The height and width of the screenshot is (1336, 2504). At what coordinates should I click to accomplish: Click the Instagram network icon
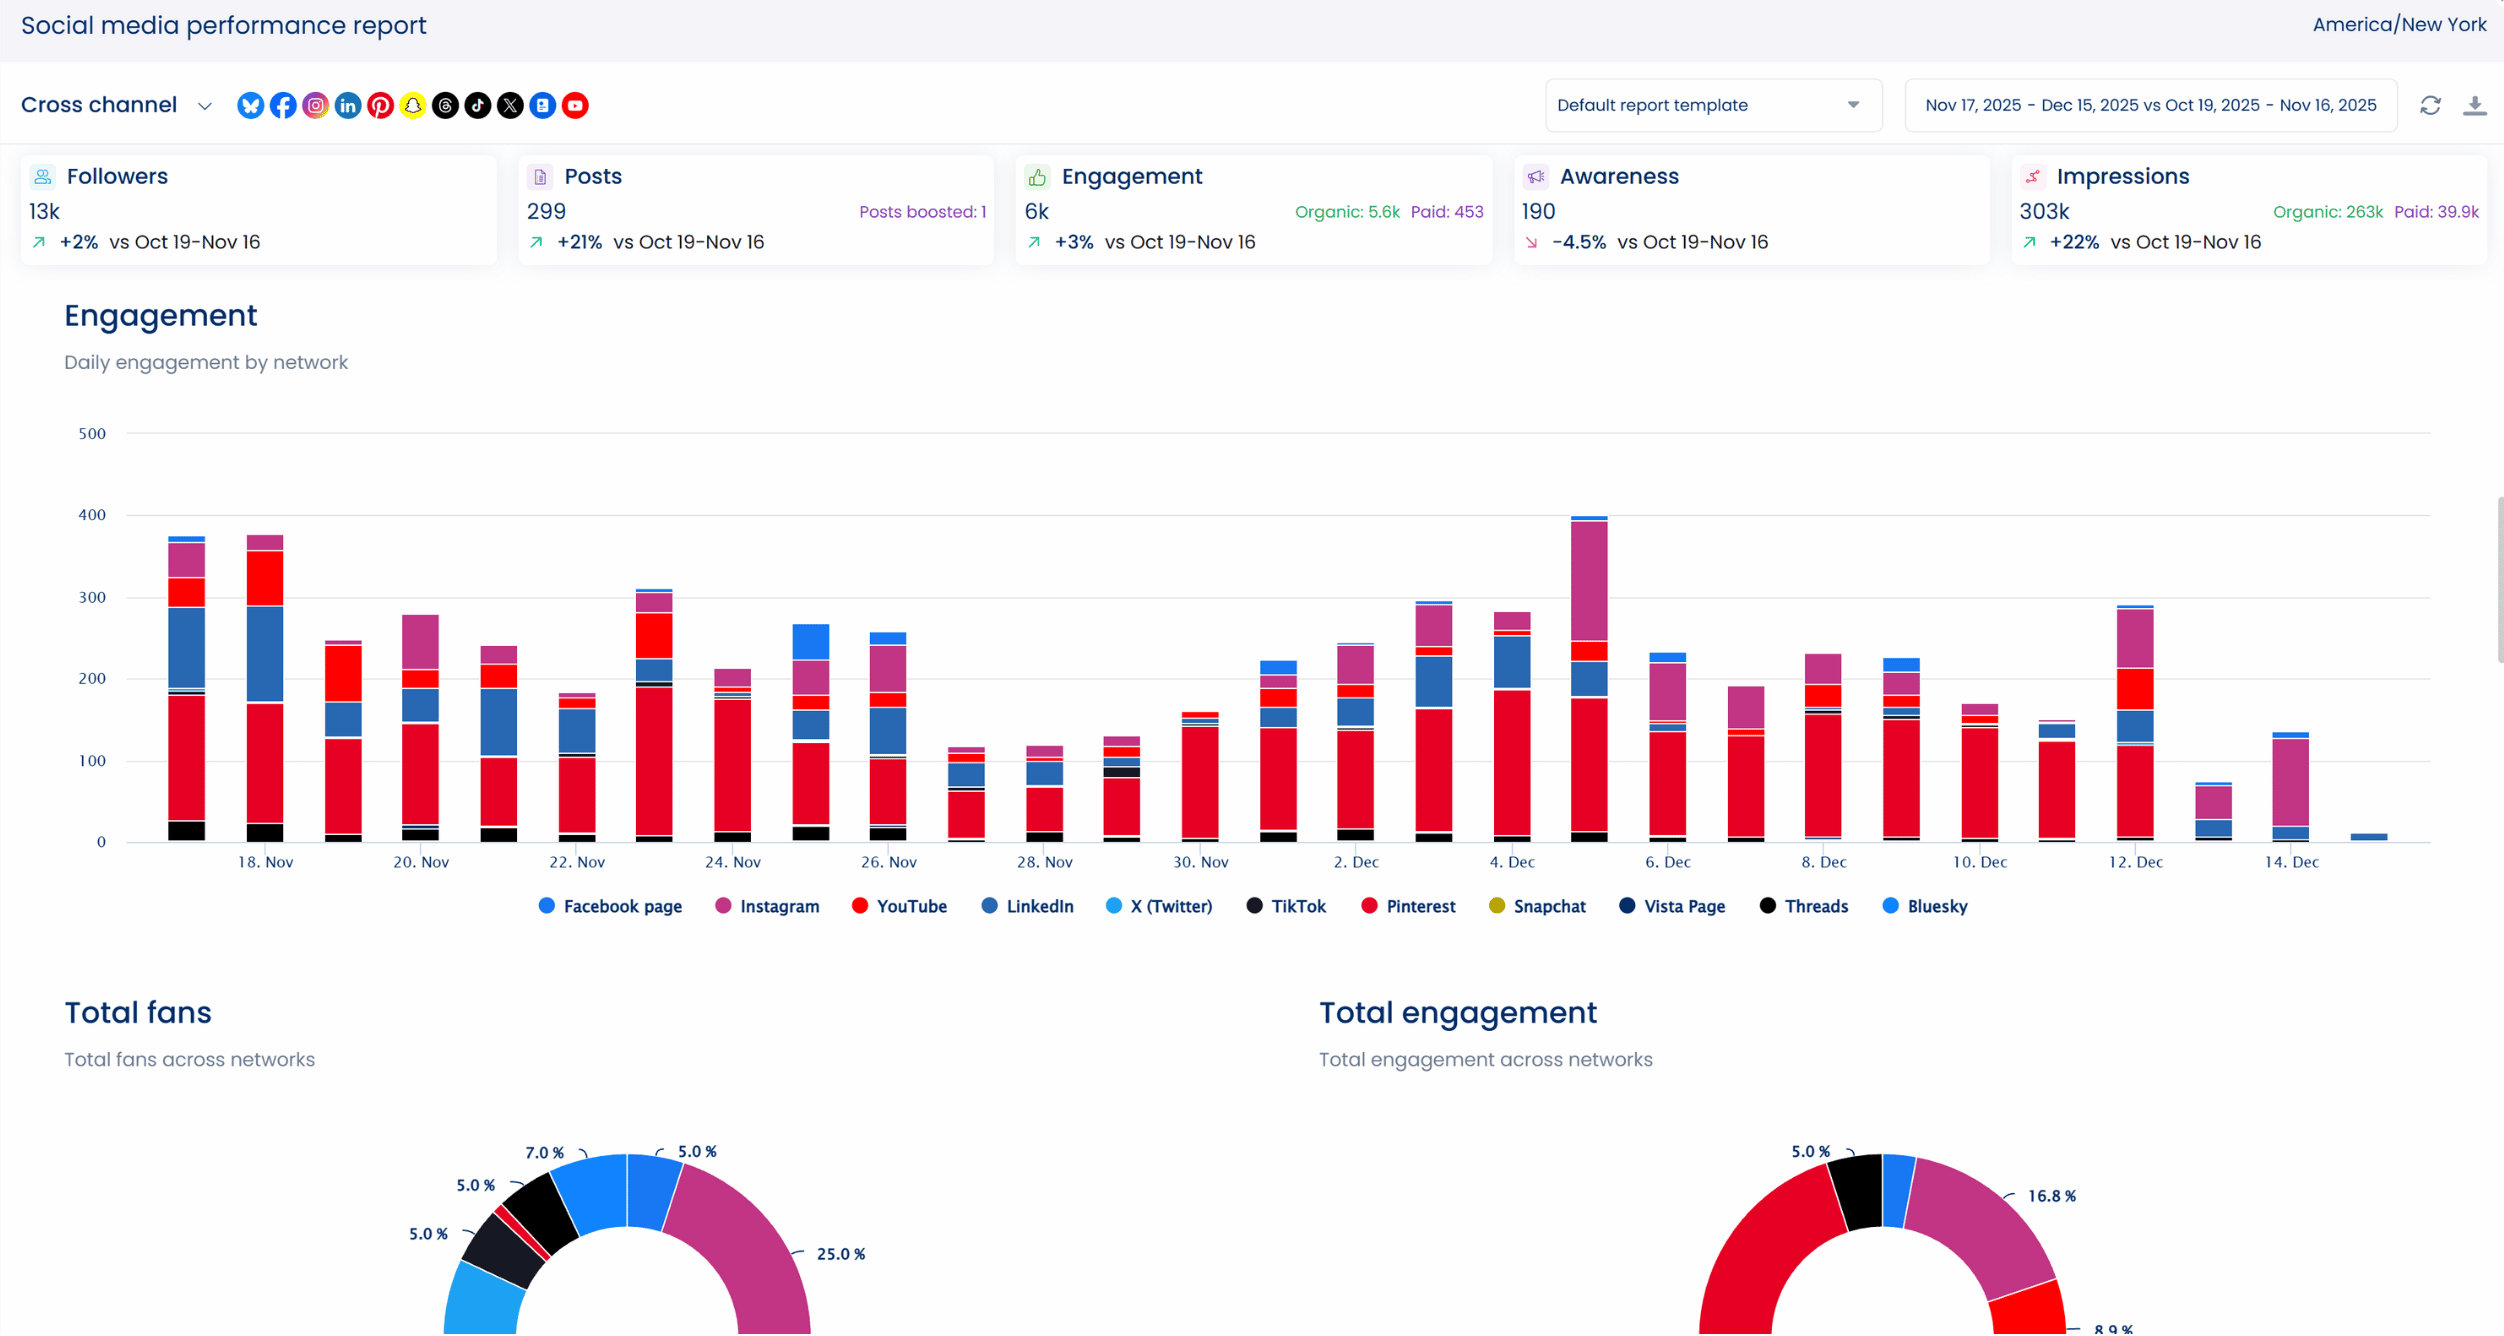pos(315,105)
